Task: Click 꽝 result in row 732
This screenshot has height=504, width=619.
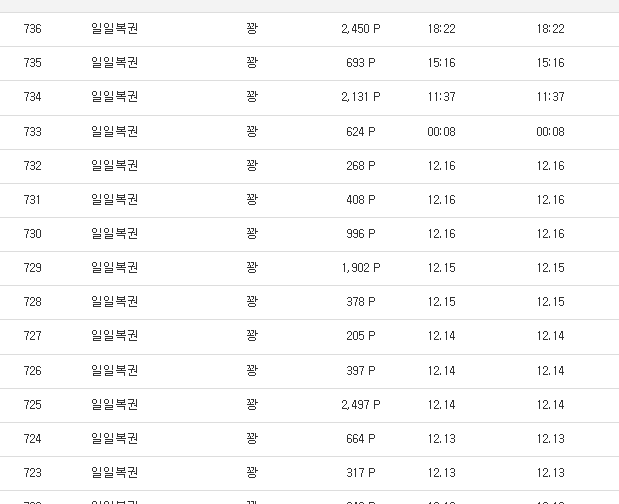Action: click(x=252, y=166)
